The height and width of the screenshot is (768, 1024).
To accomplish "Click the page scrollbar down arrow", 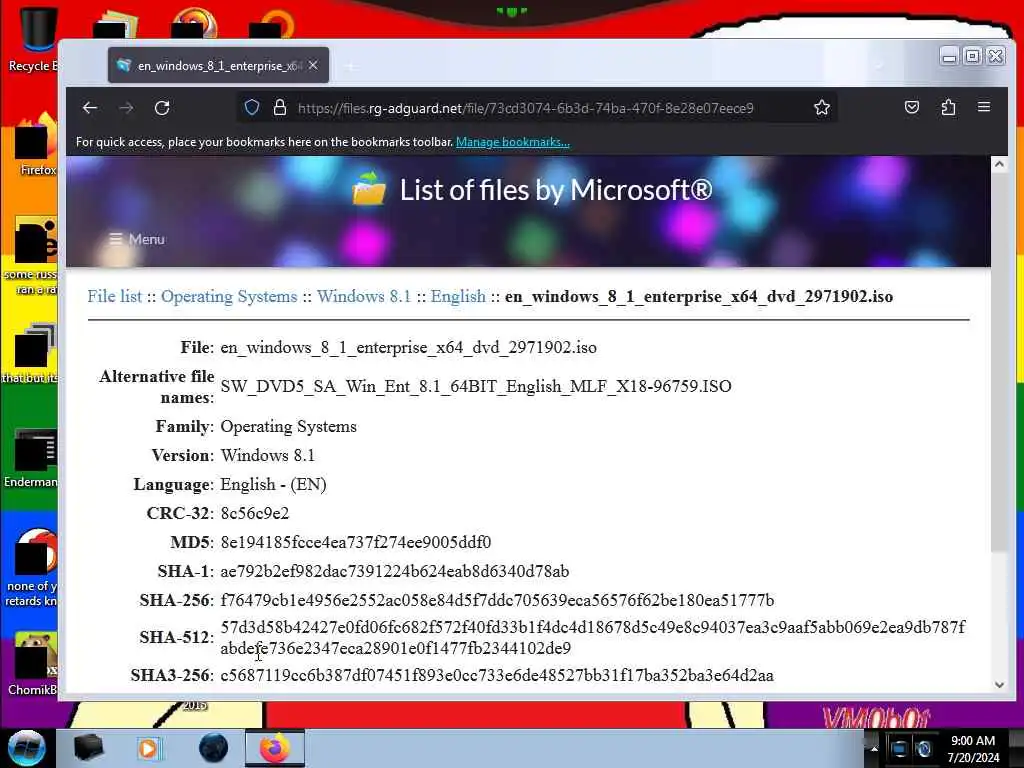I will (x=999, y=684).
